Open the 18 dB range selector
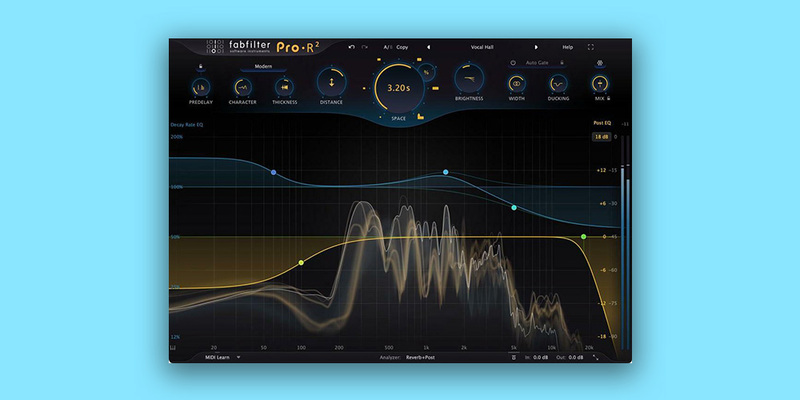Screen dimensions: 800x400 (601, 137)
